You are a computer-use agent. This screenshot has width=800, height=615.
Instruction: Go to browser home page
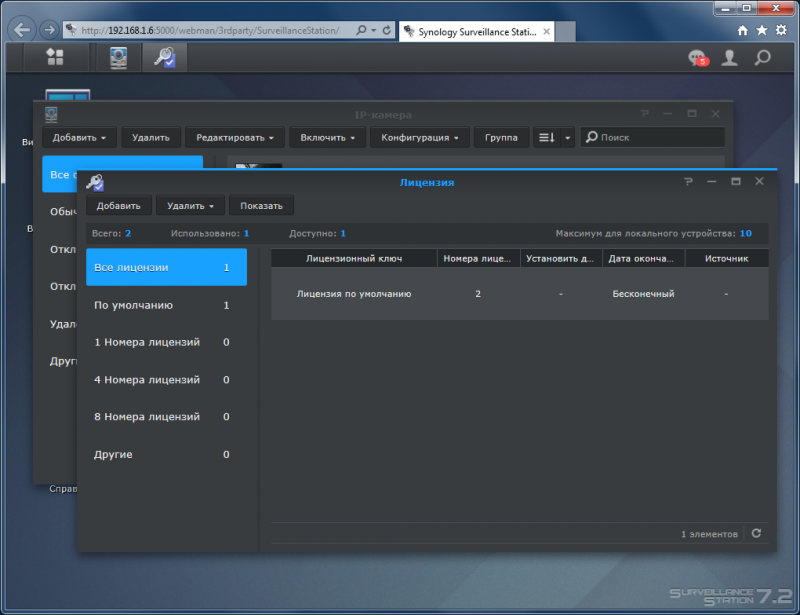(x=742, y=31)
